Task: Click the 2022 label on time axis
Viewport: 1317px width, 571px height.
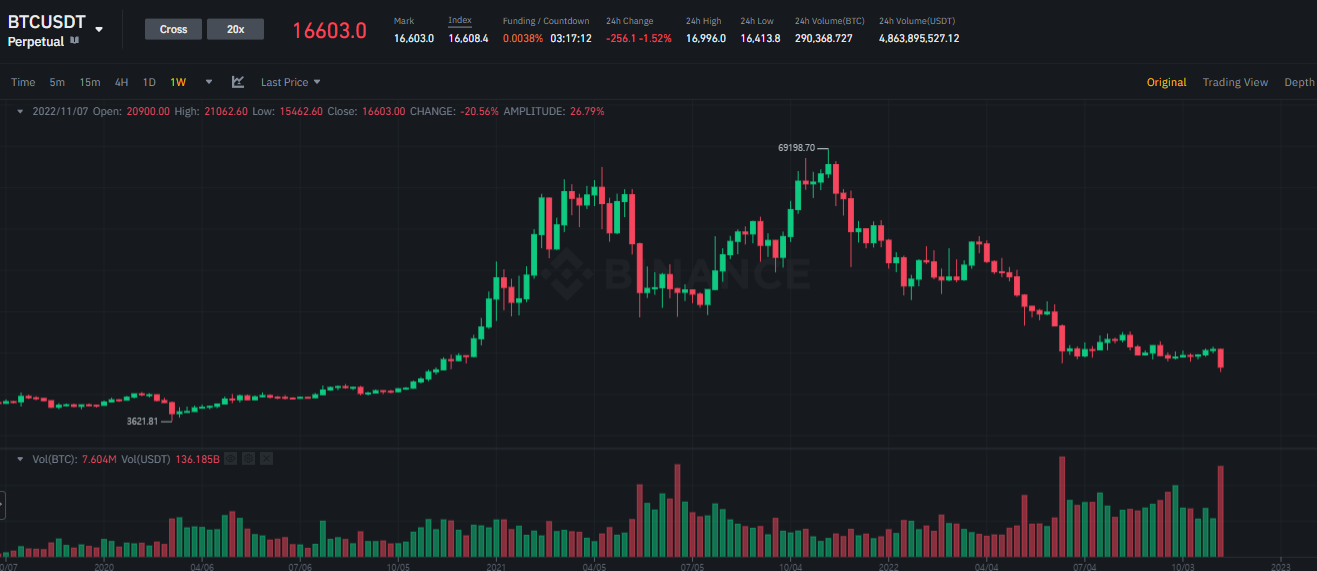Action: click(x=889, y=565)
